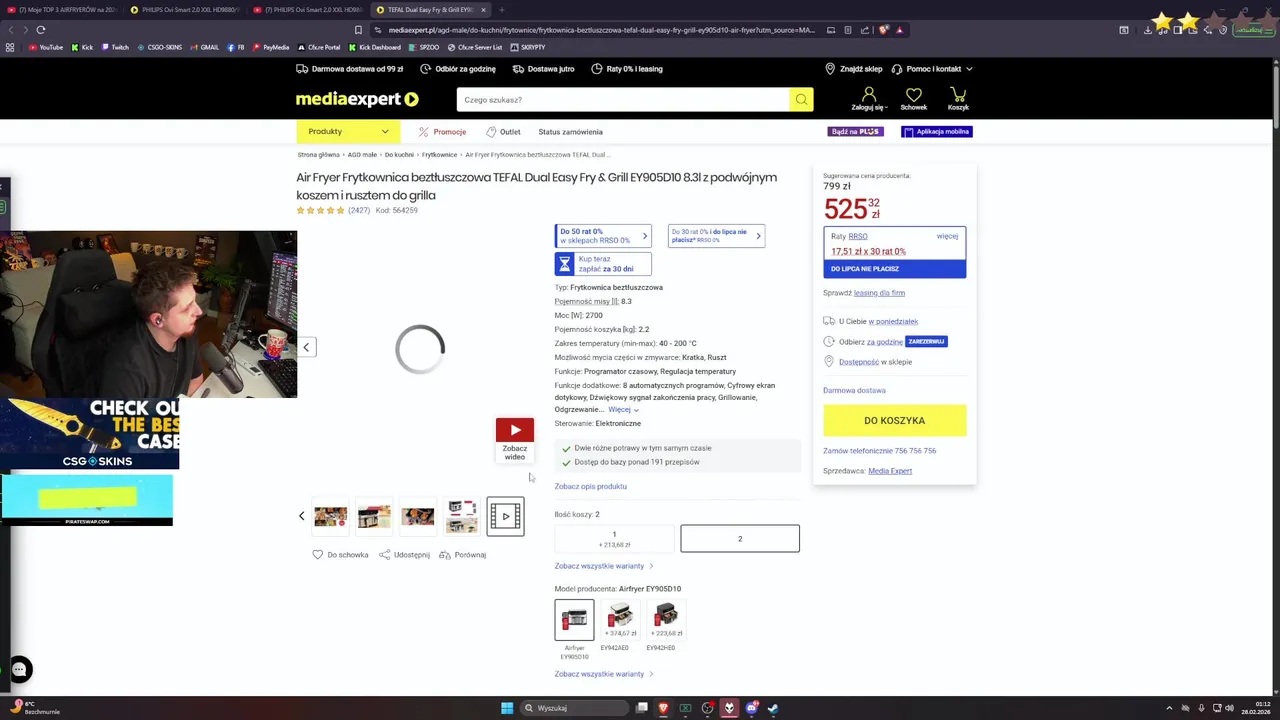Open a new browser tab
1280x720 pixels.
pos(502,10)
